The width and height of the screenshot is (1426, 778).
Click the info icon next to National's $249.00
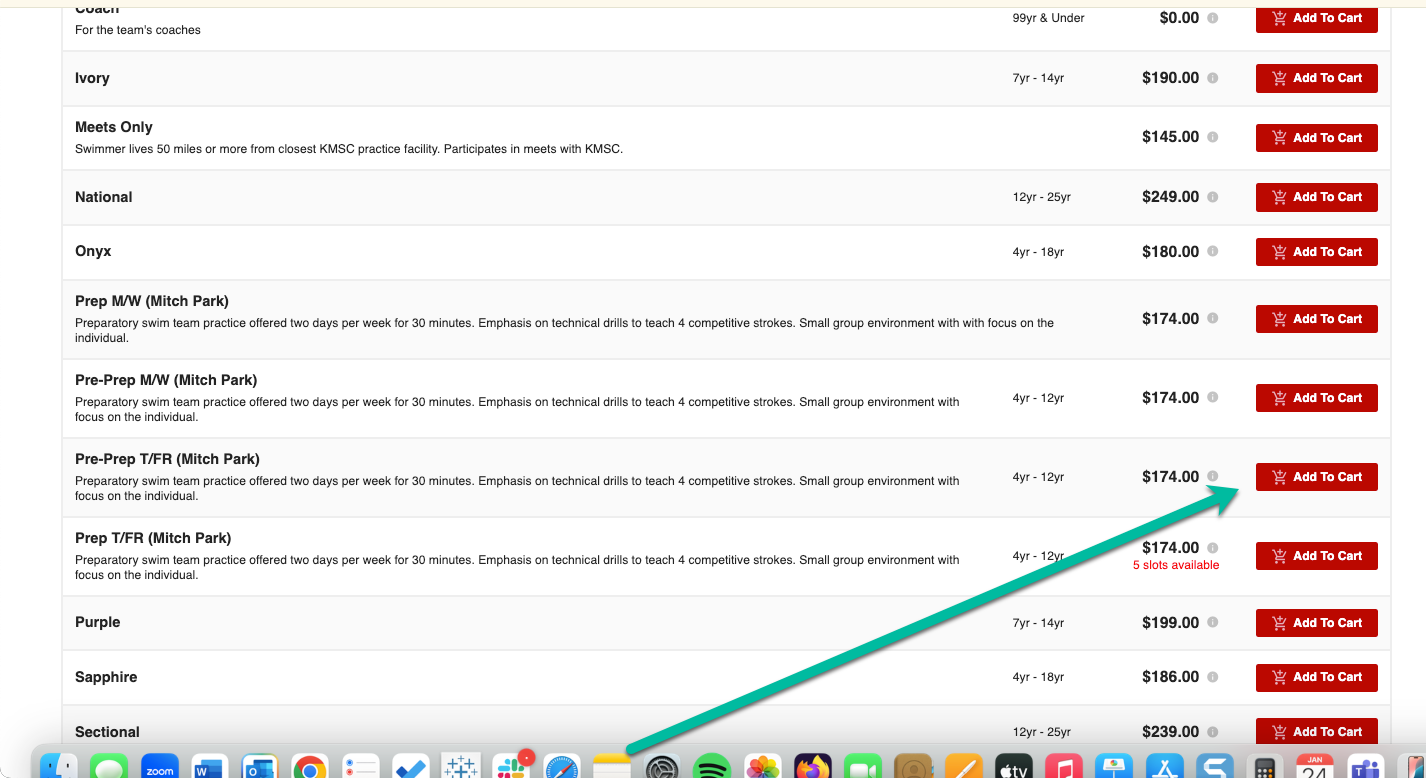(x=1212, y=197)
